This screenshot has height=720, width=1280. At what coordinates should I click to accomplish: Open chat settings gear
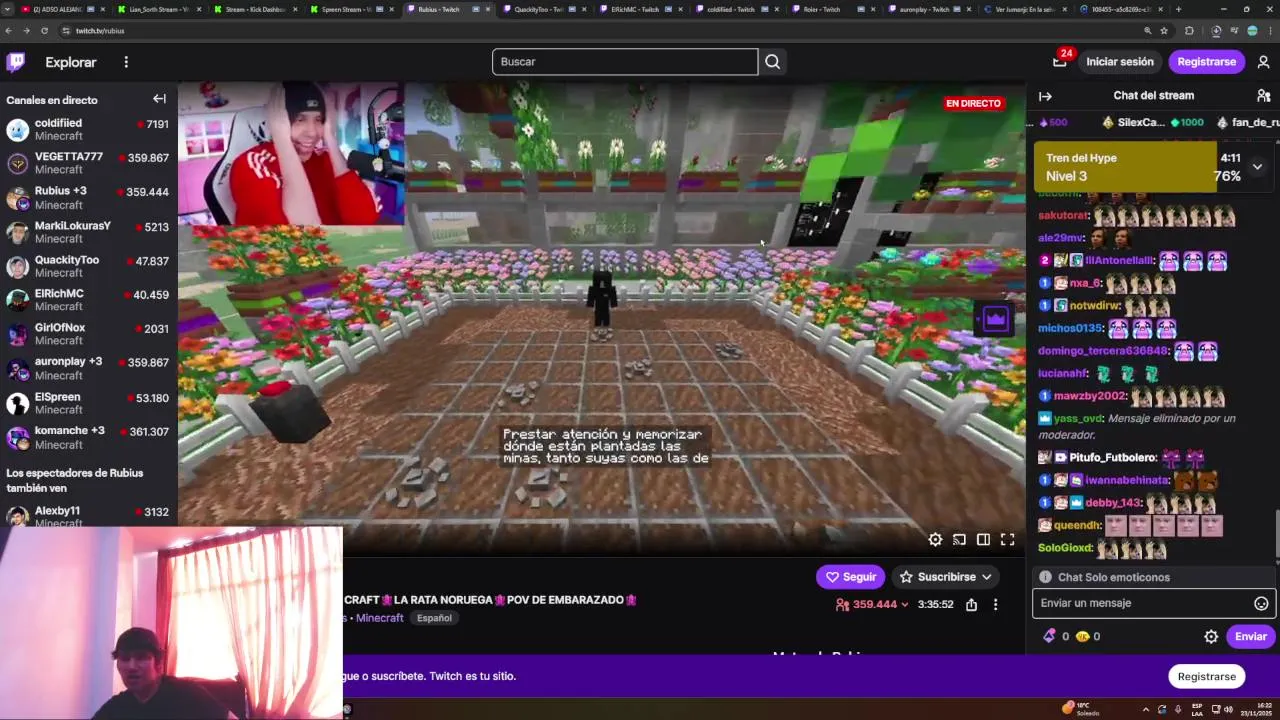pos(1211,637)
